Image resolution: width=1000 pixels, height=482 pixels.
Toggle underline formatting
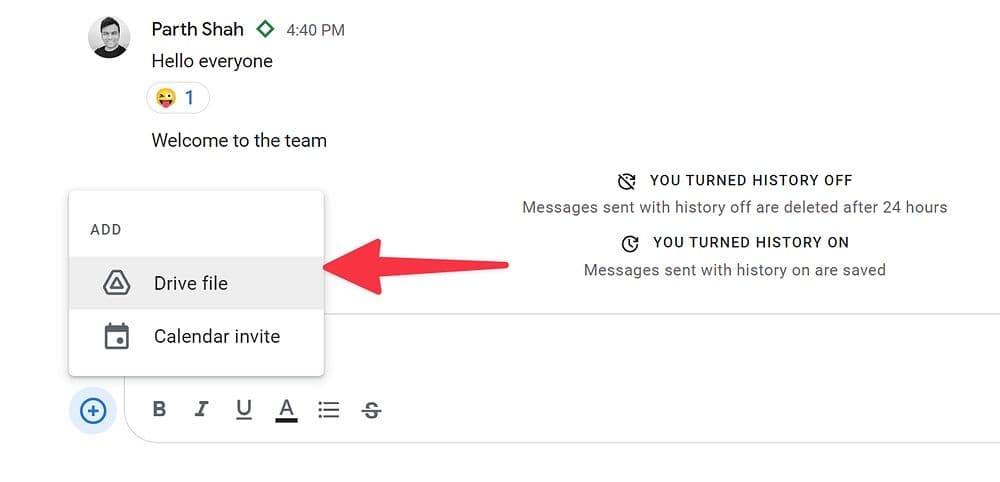244,410
